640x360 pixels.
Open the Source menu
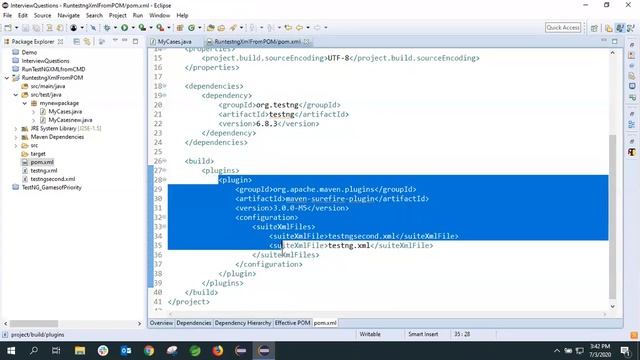click(42, 16)
